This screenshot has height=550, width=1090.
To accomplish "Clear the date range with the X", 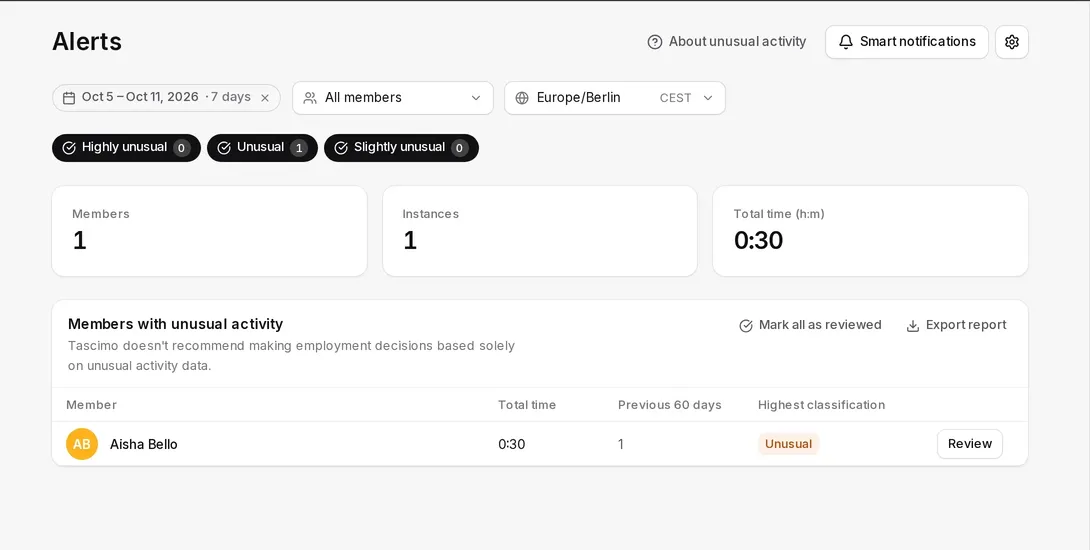I will click(265, 98).
